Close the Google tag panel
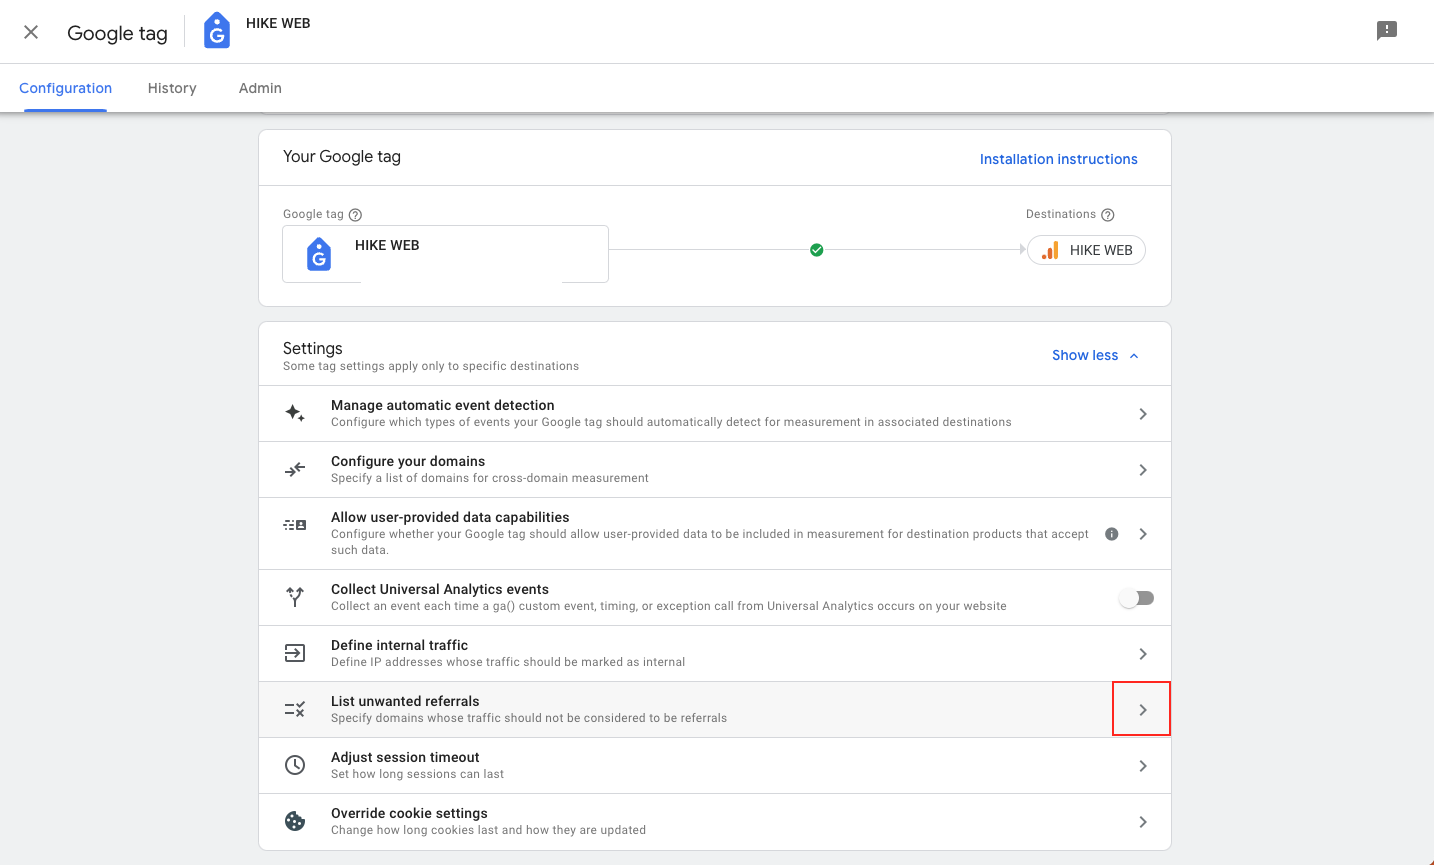This screenshot has height=865, width=1434. pos(31,32)
